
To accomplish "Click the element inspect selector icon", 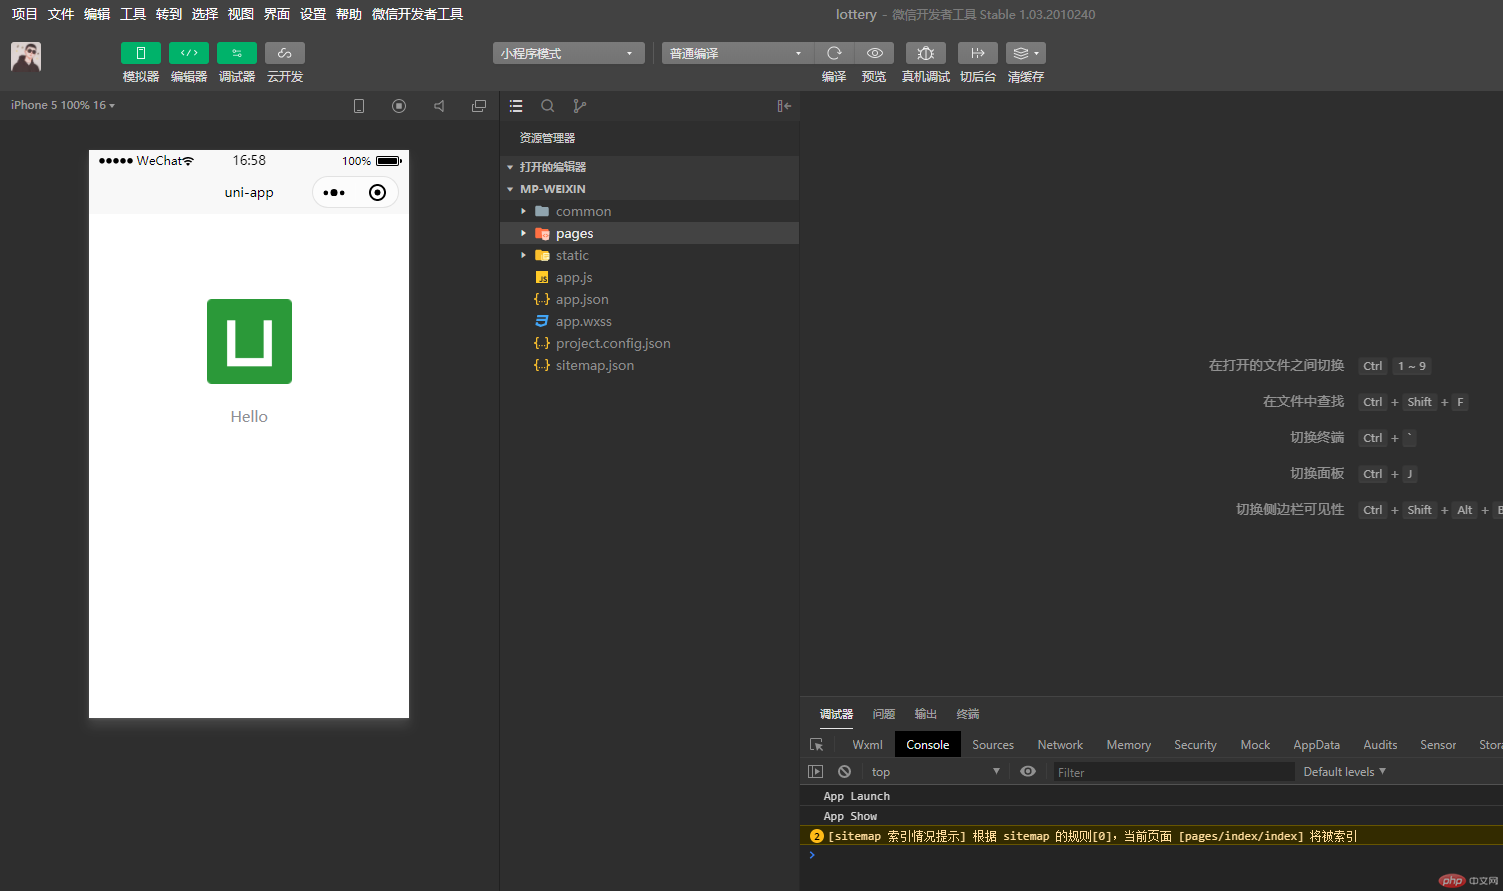I will coord(817,745).
